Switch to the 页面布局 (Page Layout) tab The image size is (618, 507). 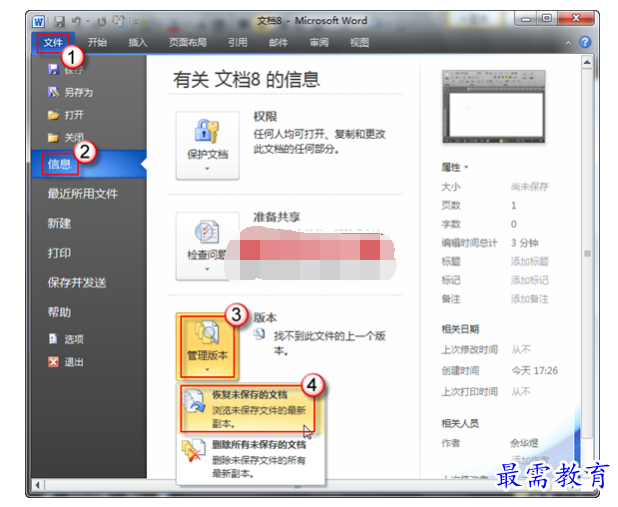188,43
